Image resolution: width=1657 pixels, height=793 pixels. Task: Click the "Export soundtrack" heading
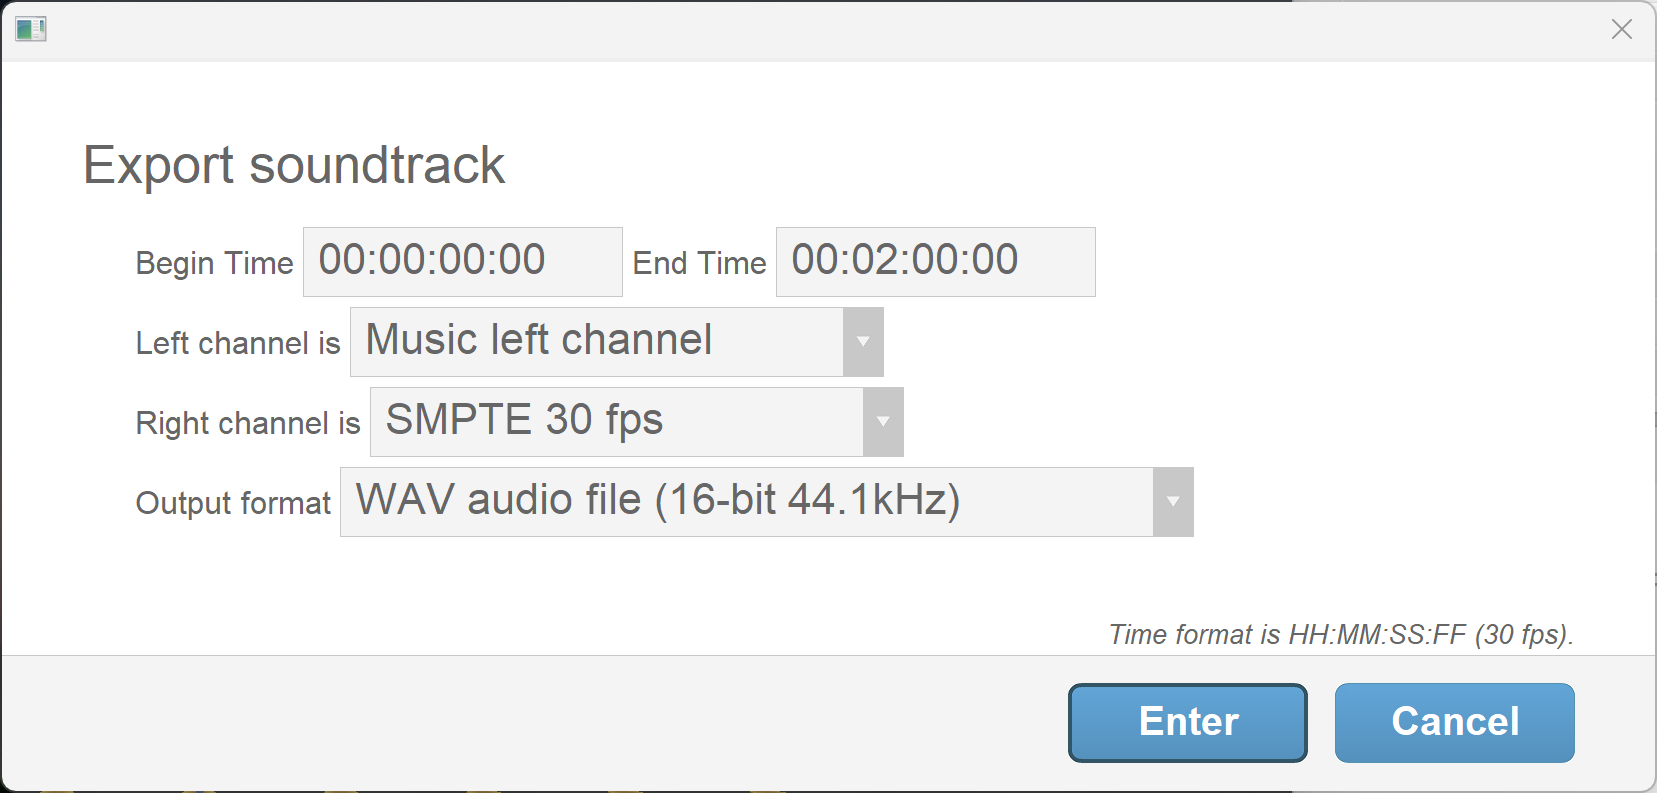[x=294, y=164]
